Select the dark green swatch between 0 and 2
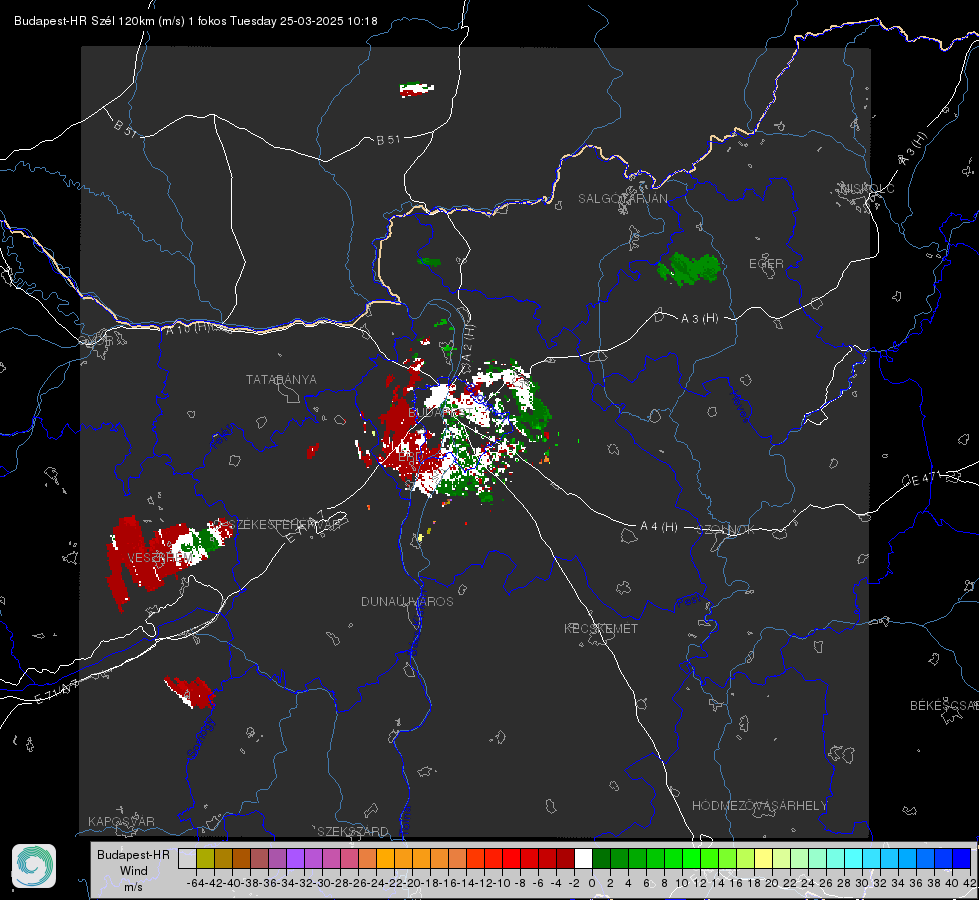979x900 pixels. click(601, 859)
